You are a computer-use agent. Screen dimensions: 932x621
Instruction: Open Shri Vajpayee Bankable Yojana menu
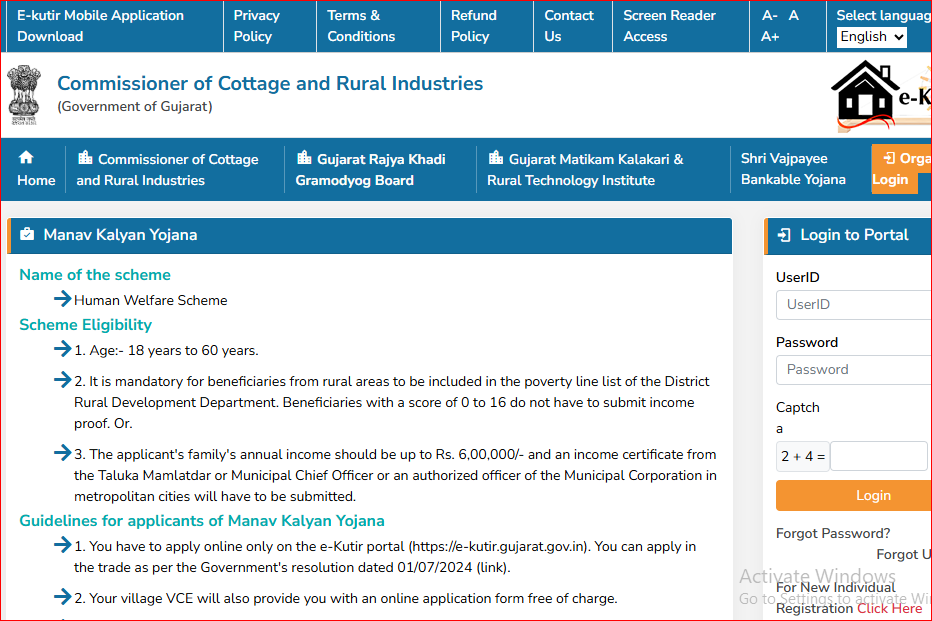tap(793, 169)
